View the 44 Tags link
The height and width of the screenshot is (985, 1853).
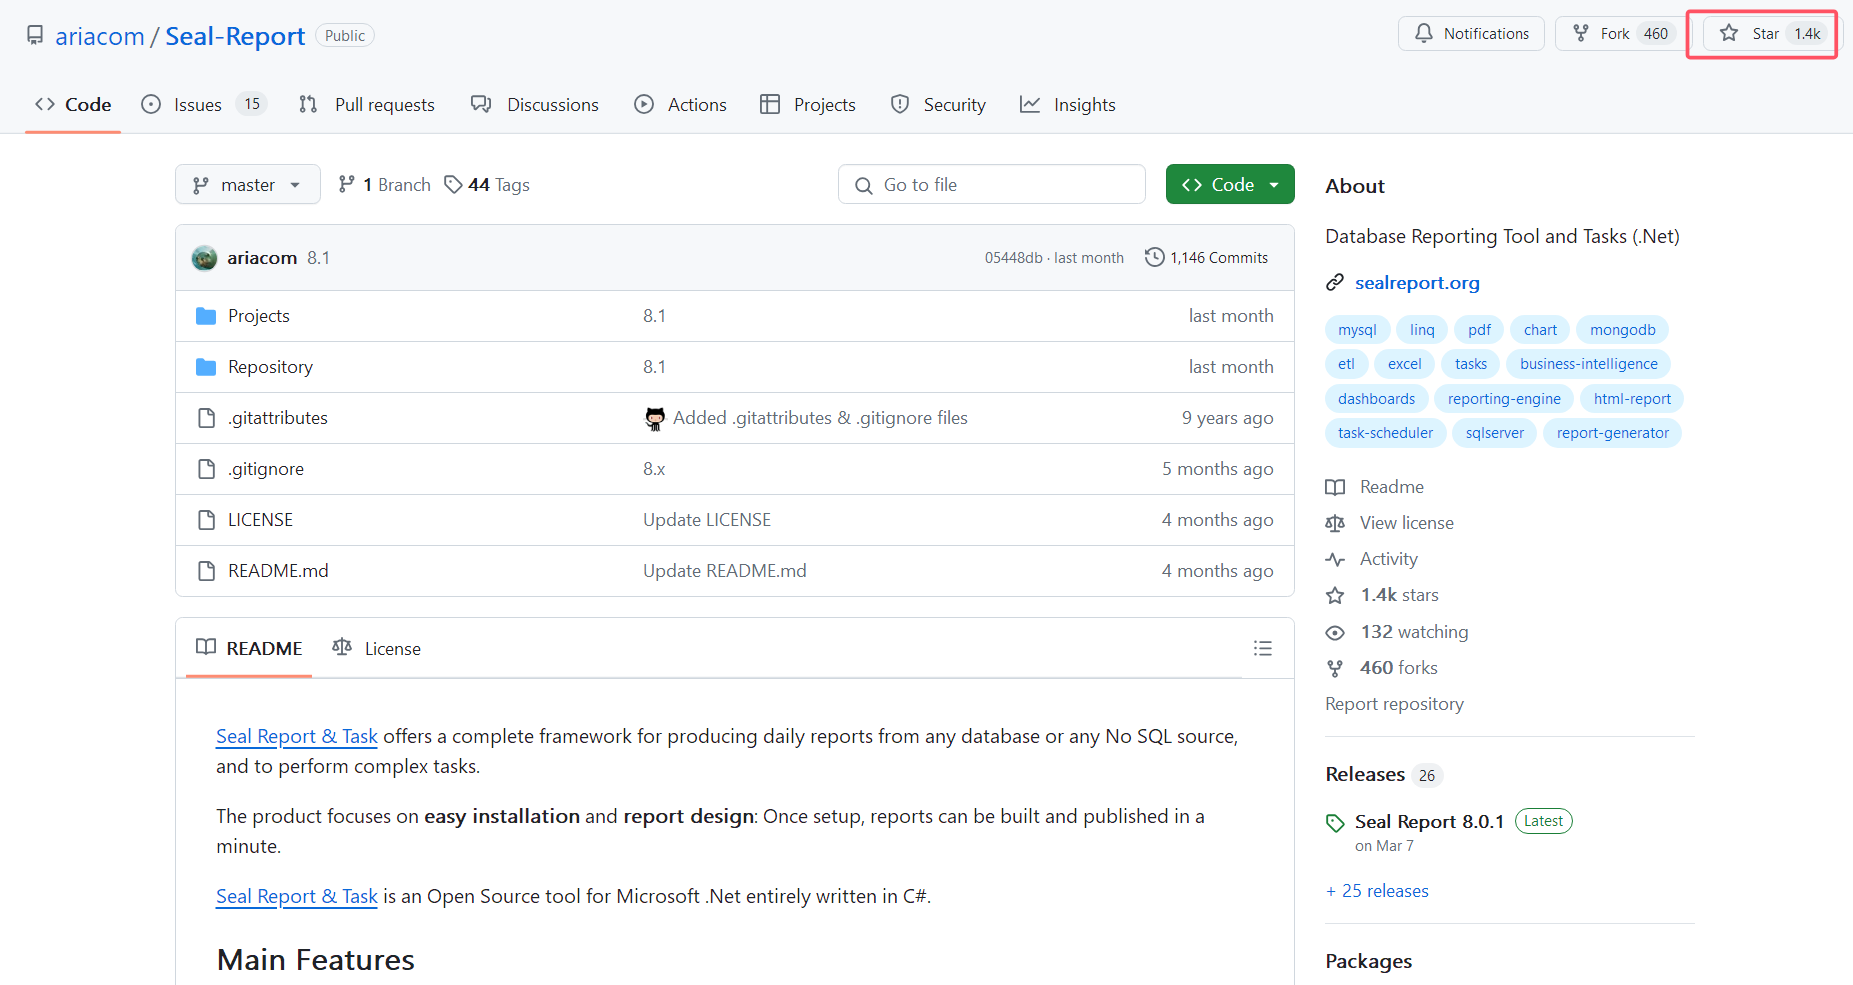[x=487, y=185]
